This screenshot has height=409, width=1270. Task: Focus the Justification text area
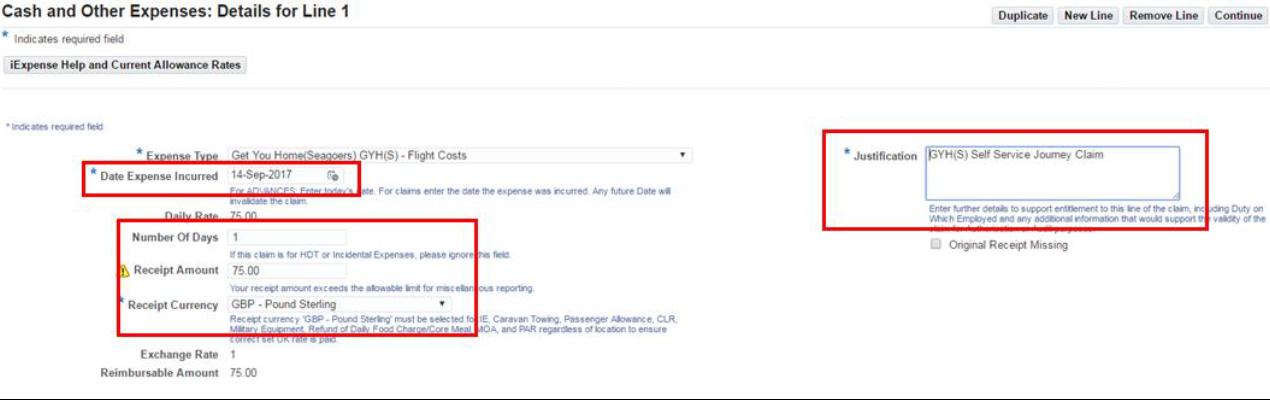click(x=1050, y=173)
